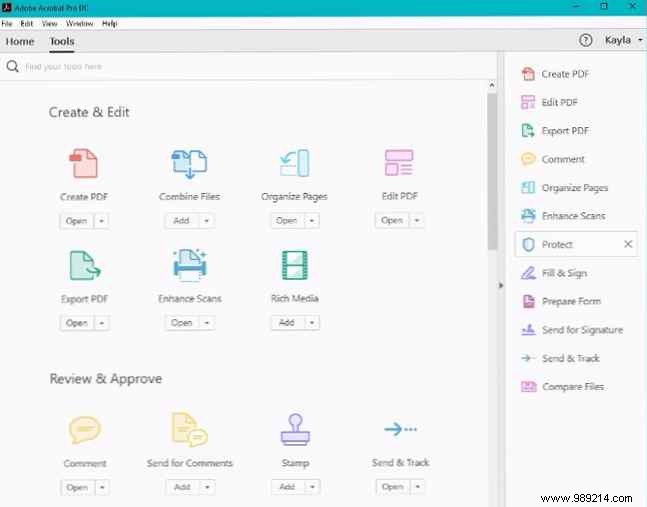This screenshot has height=507, width=647.
Task: Click Open button under Organize Pages
Action: click(x=287, y=221)
